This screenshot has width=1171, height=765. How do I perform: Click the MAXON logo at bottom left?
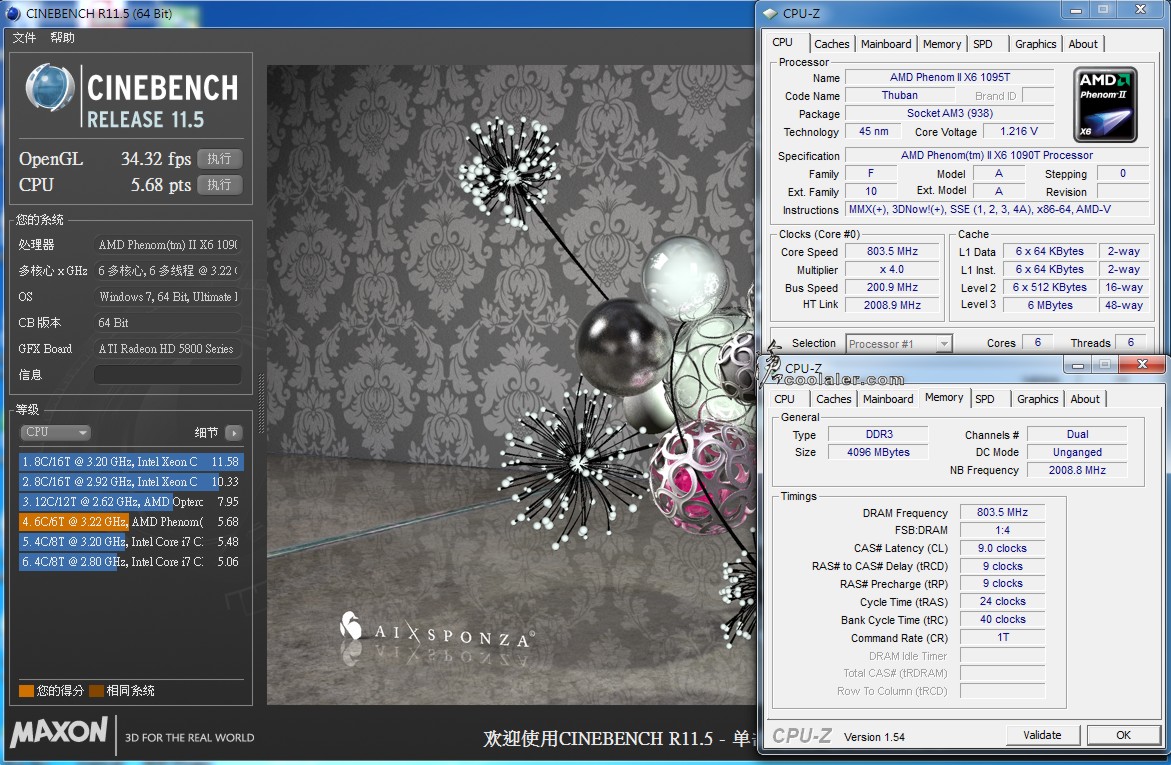59,731
